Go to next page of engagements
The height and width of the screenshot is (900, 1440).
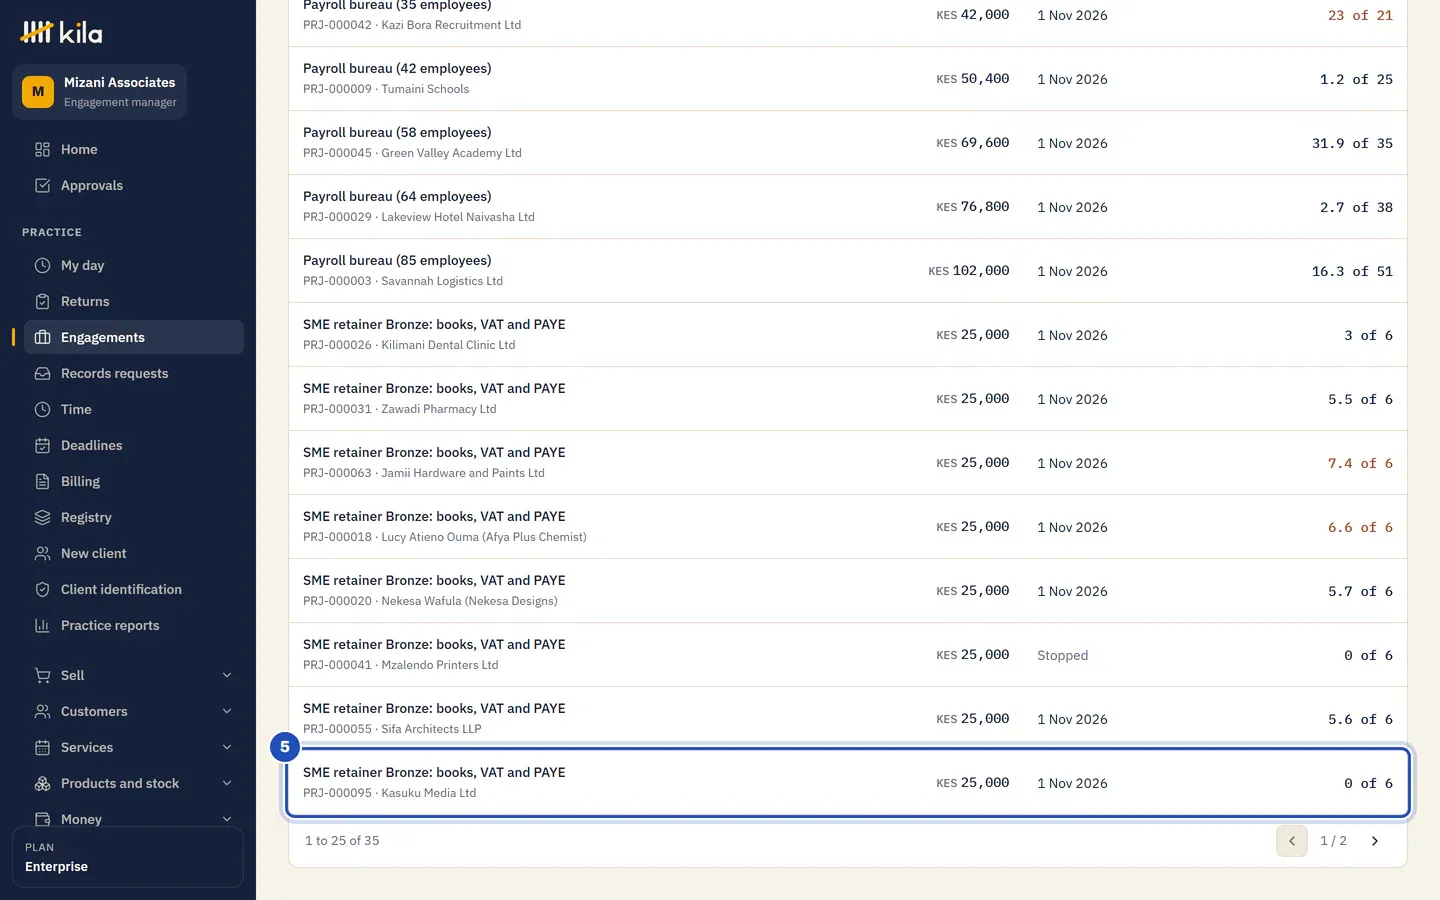point(1375,841)
